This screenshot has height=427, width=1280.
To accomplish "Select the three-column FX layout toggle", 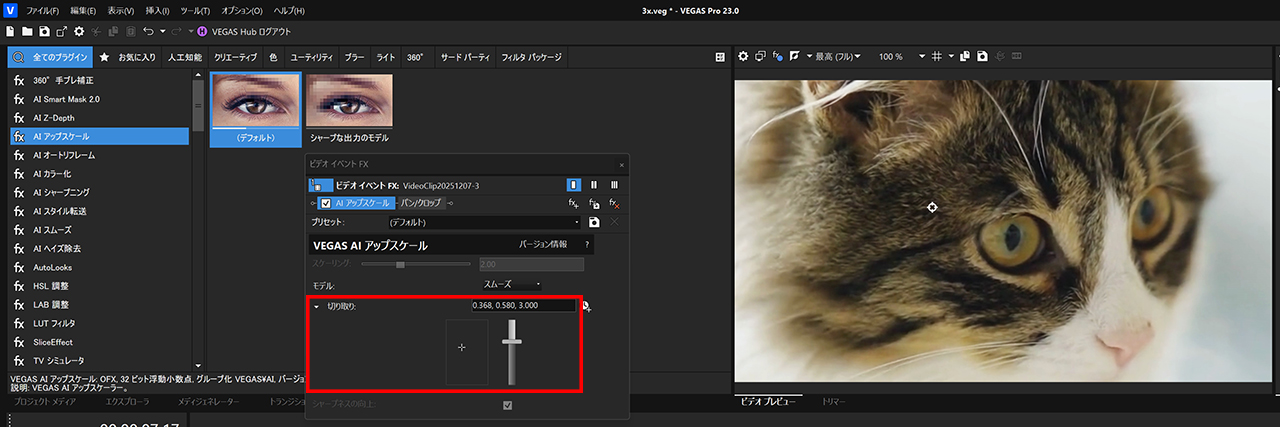I will point(614,185).
